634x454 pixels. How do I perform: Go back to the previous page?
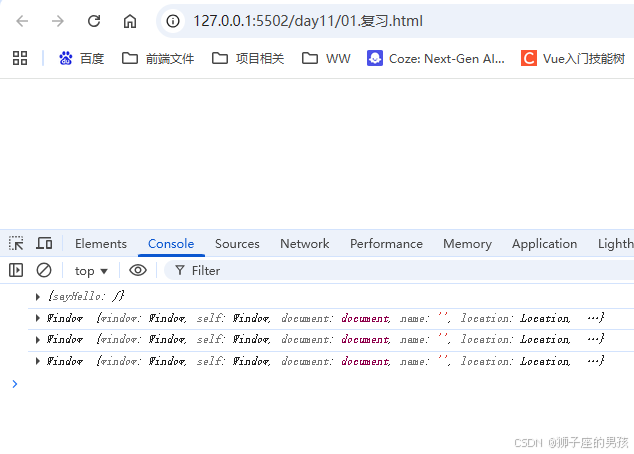pyautogui.click(x=22, y=21)
